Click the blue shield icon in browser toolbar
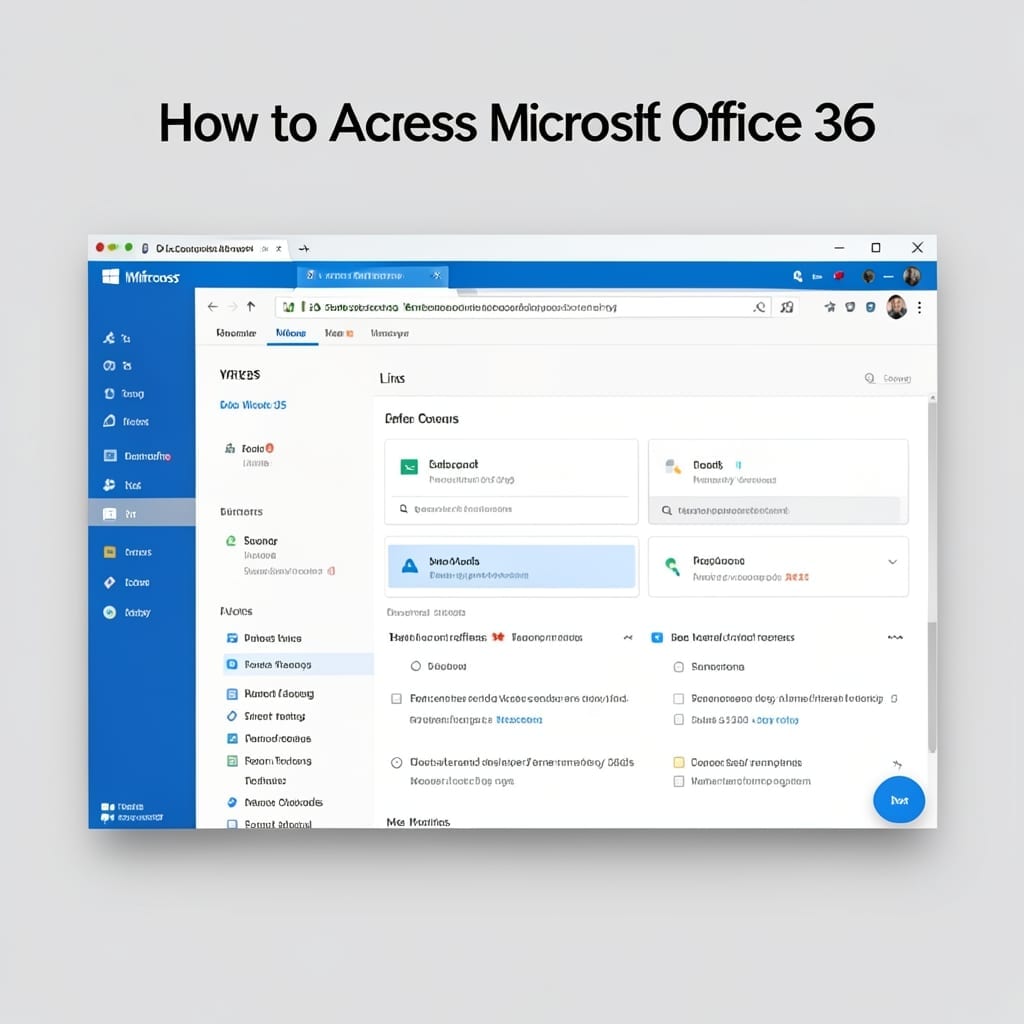Viewport: 1024px width, 1024px height. (871, 306)
